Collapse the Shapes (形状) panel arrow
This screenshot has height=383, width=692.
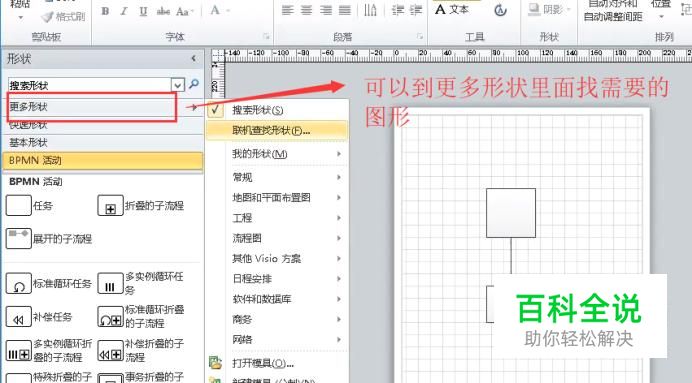point(194,58)
